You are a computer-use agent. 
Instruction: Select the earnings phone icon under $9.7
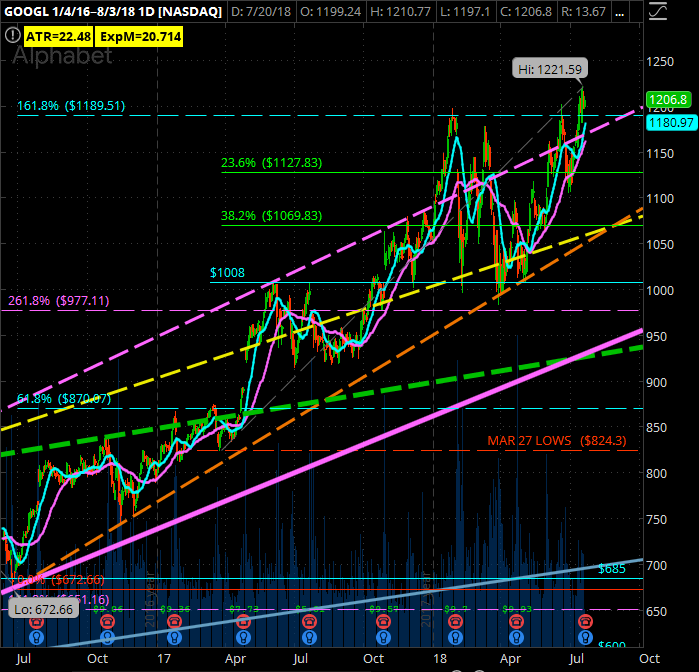point(455,621)
